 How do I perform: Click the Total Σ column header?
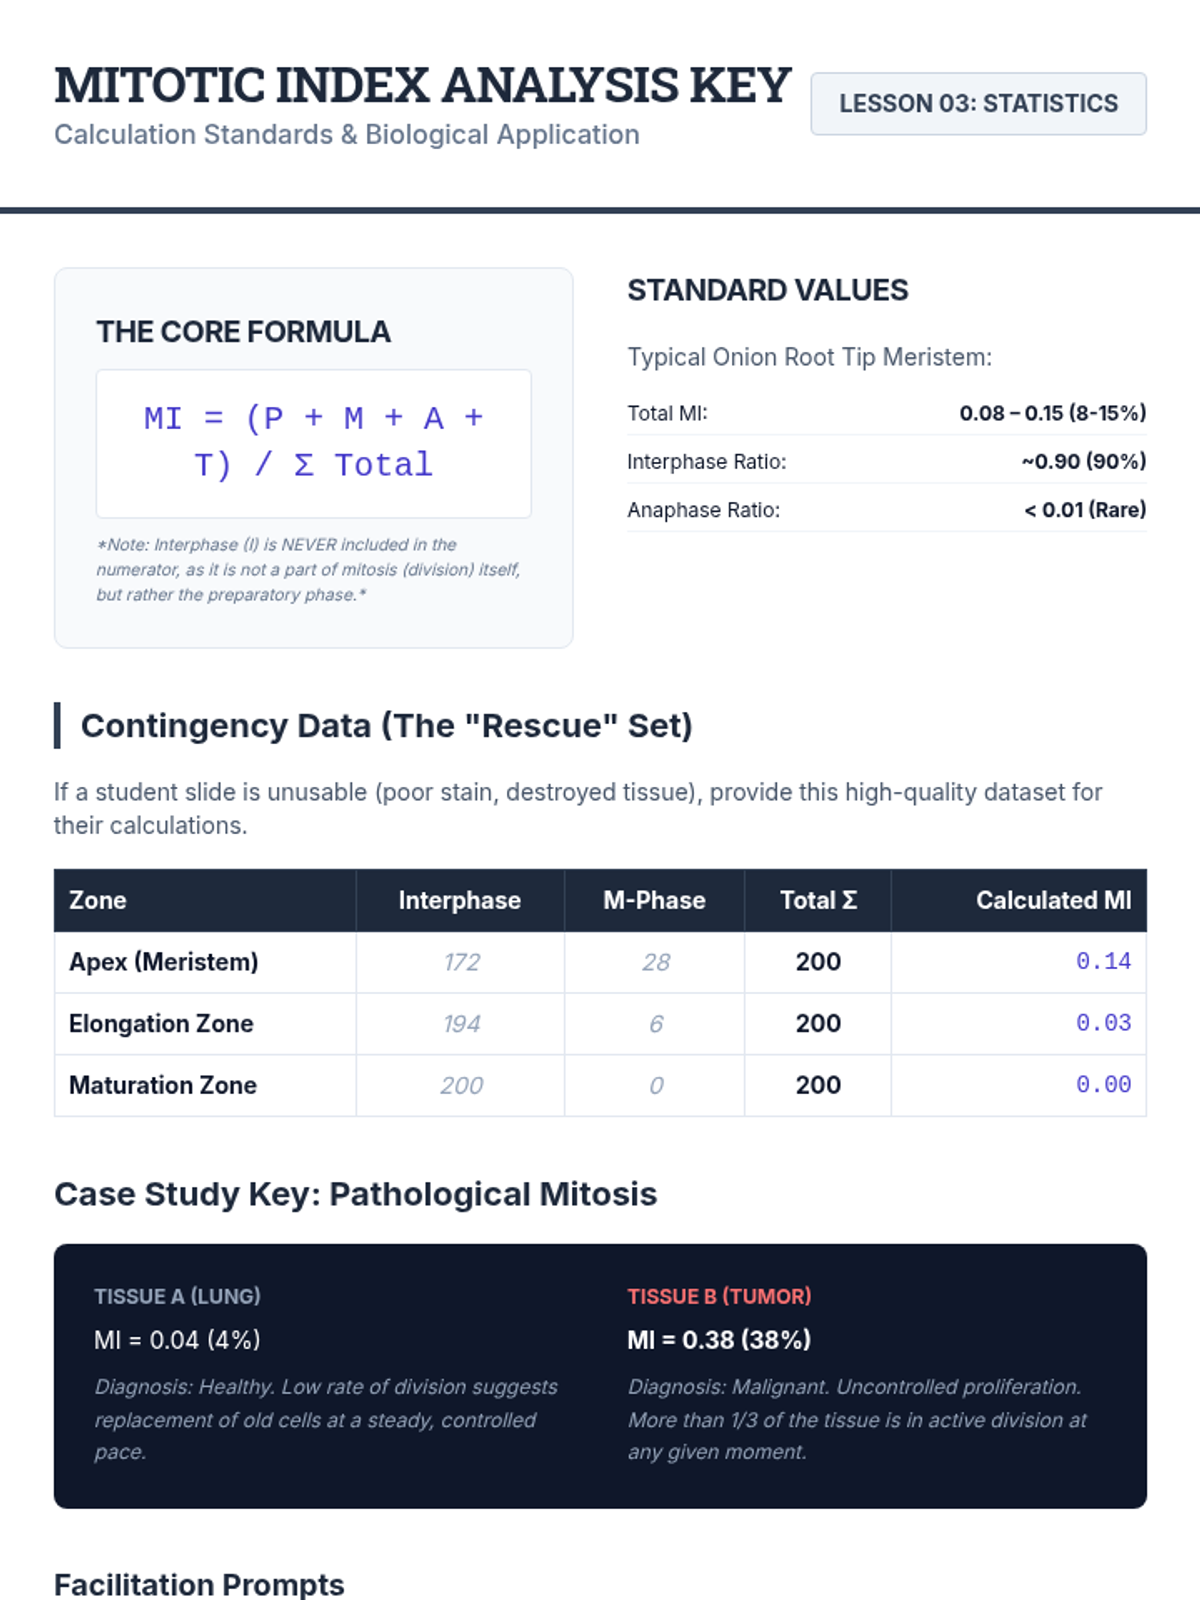pyautogui.click(x=818, y=900)
